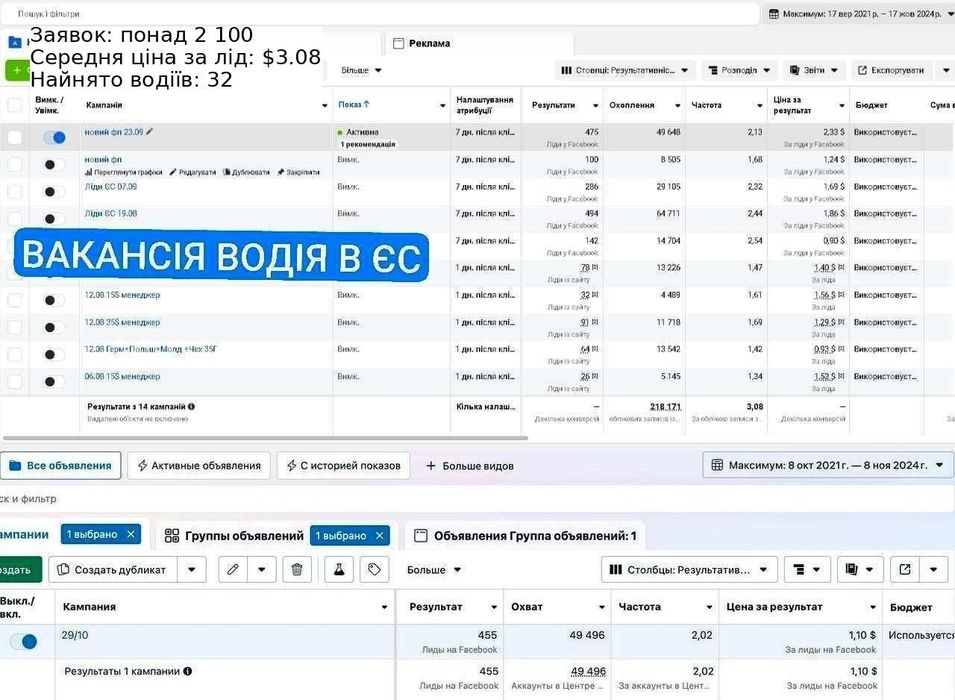Open dropdown arrow on 'Охоплення' column header
This screenshot has height=700, width=955.
click(677, 105)
